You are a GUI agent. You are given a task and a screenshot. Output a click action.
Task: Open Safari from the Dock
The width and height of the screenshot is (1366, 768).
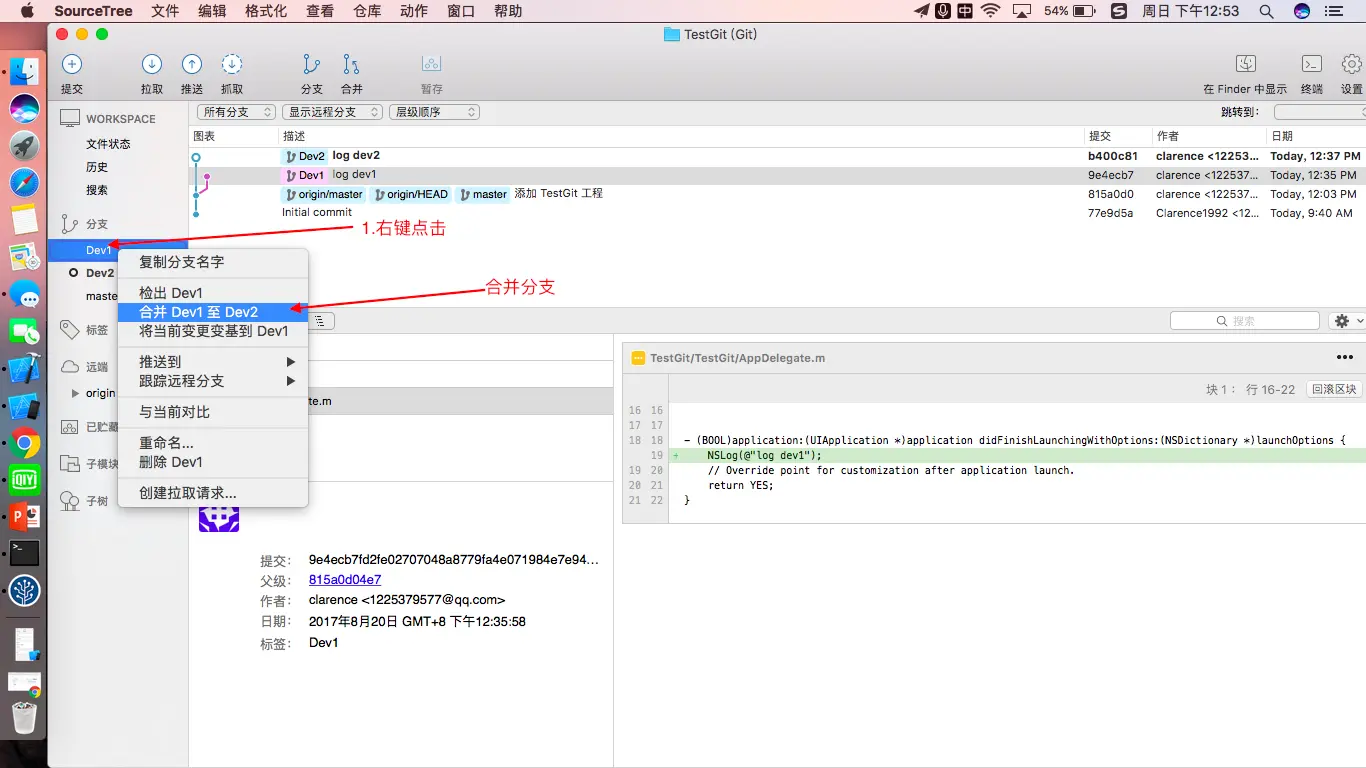tap(24, 183)
